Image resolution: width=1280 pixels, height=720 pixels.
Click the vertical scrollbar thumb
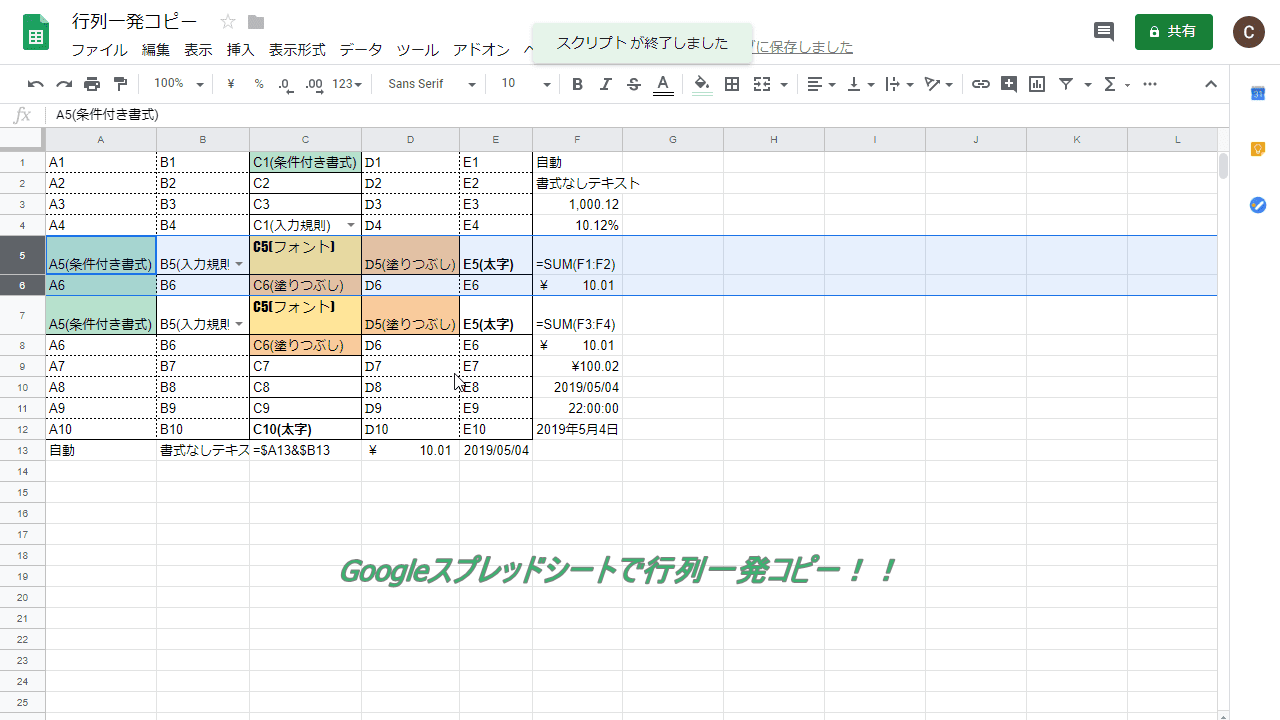tap(1224, 165)
